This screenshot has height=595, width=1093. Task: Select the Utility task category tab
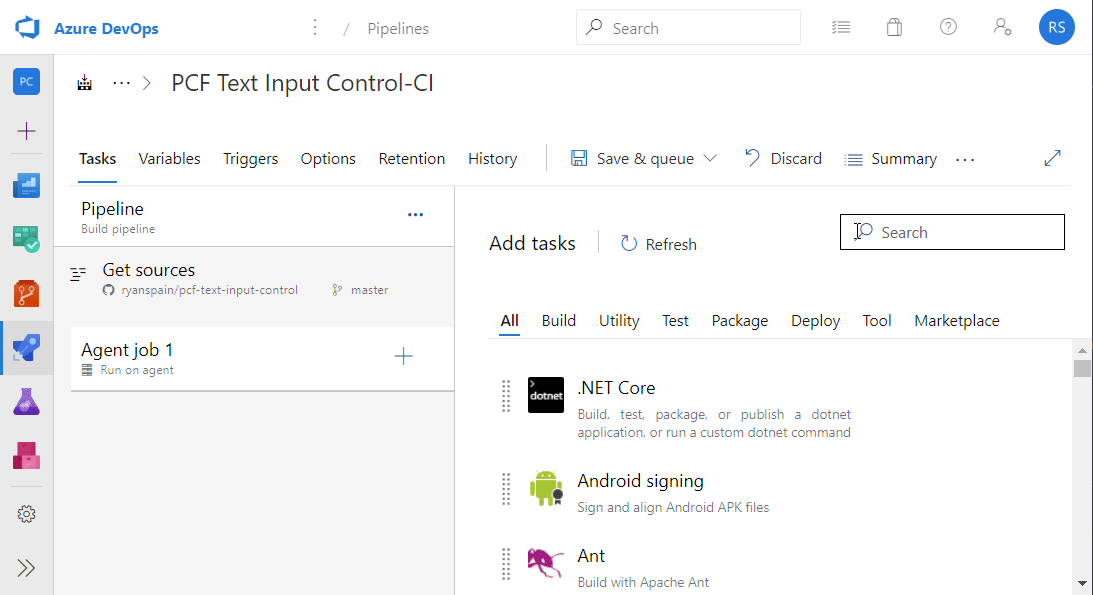pos(619,320)
